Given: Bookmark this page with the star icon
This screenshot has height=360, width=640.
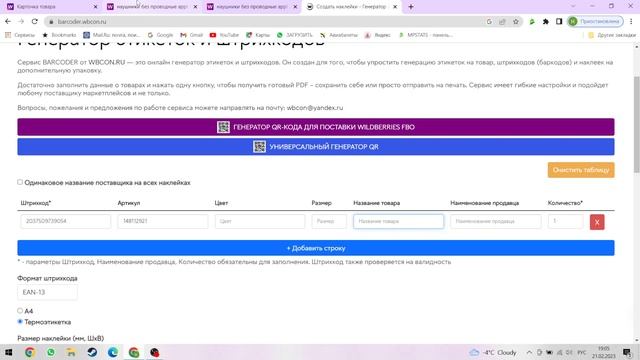Looking at the screenshot, I should 516,22.
